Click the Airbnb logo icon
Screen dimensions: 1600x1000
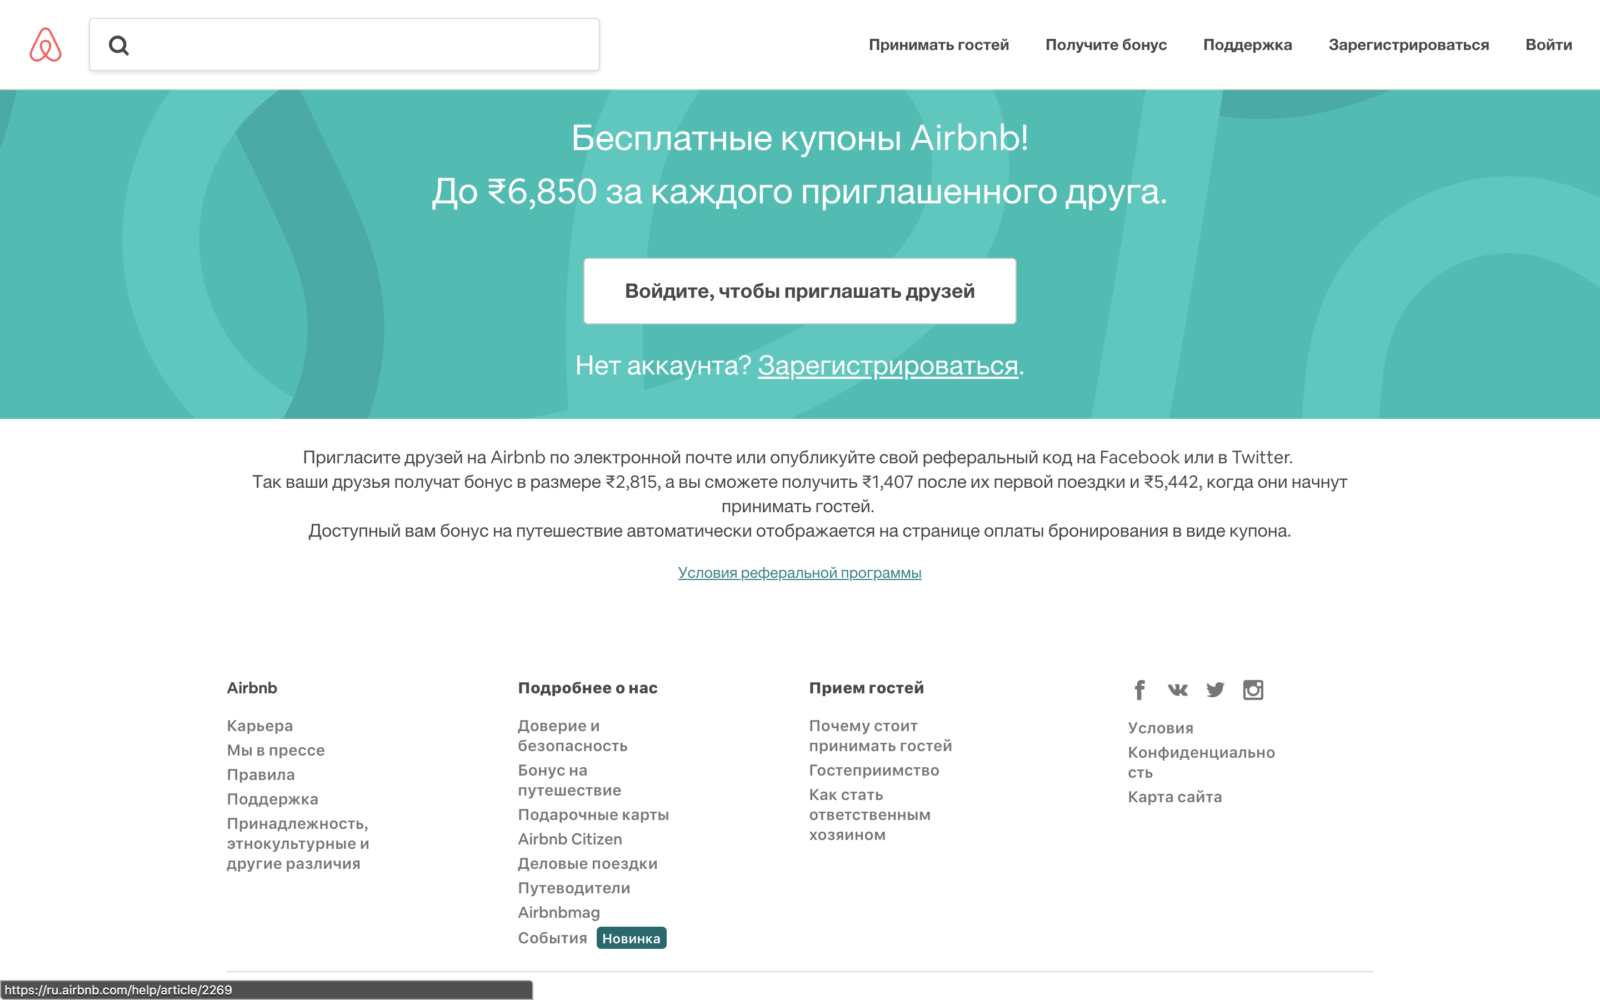(45, 45)
